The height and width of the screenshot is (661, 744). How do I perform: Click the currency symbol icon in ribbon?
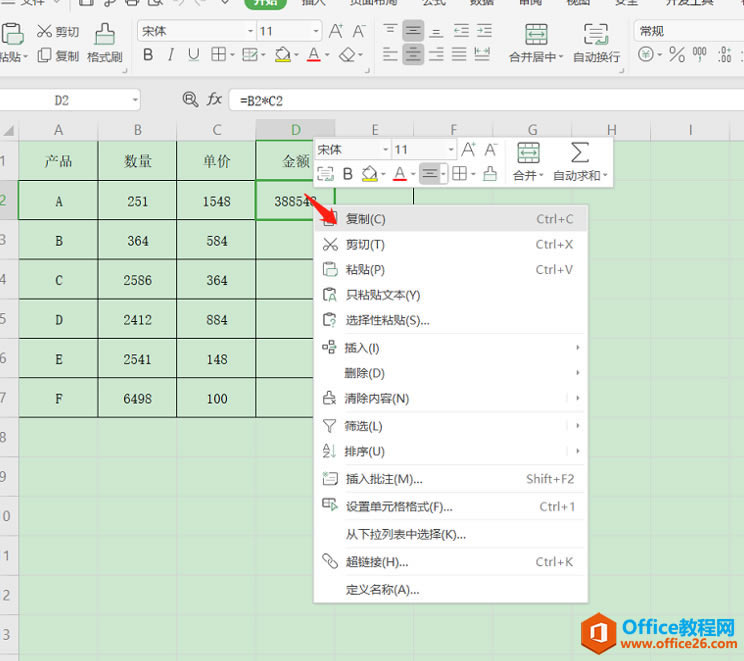(x=646, y=54)
